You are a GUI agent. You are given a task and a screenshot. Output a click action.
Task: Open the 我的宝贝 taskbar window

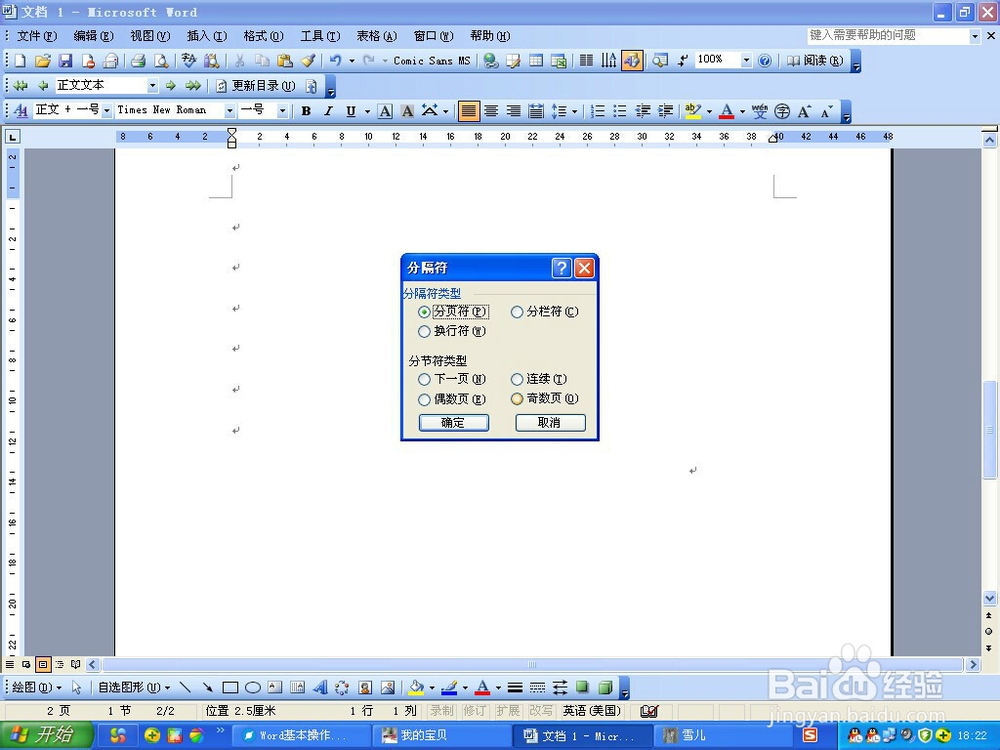440,735
